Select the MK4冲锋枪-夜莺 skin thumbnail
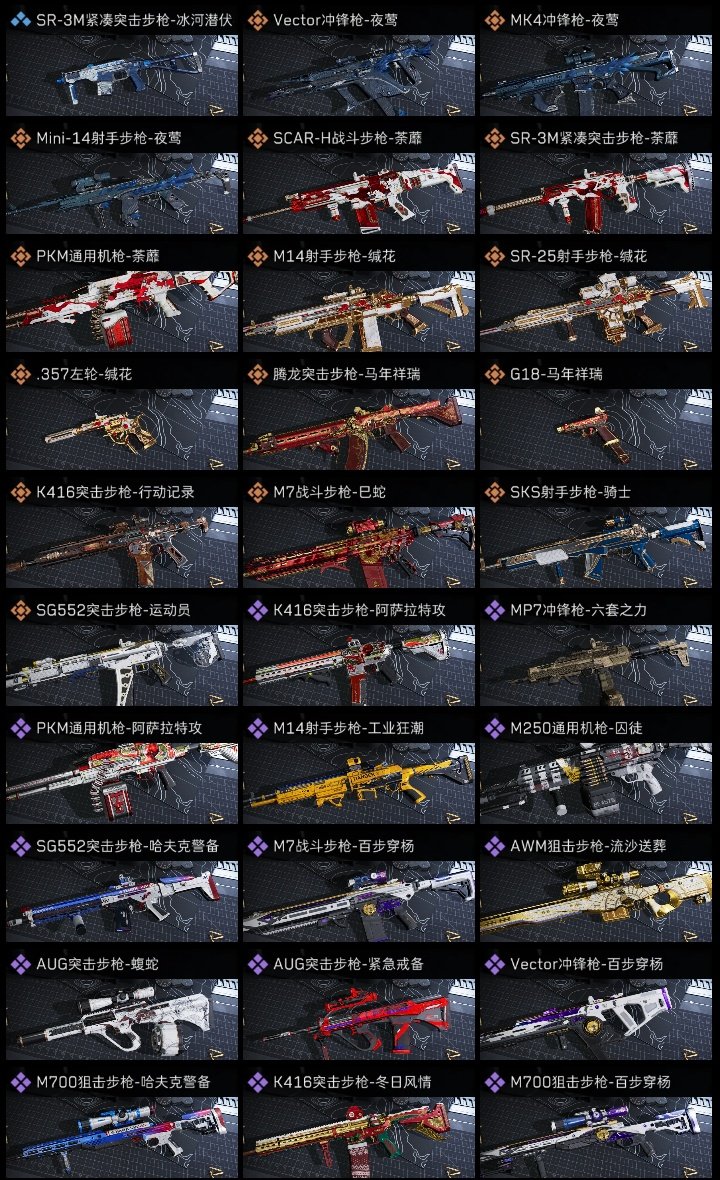Viewport: 720px width, 1180px height. [x=596, y=75]
